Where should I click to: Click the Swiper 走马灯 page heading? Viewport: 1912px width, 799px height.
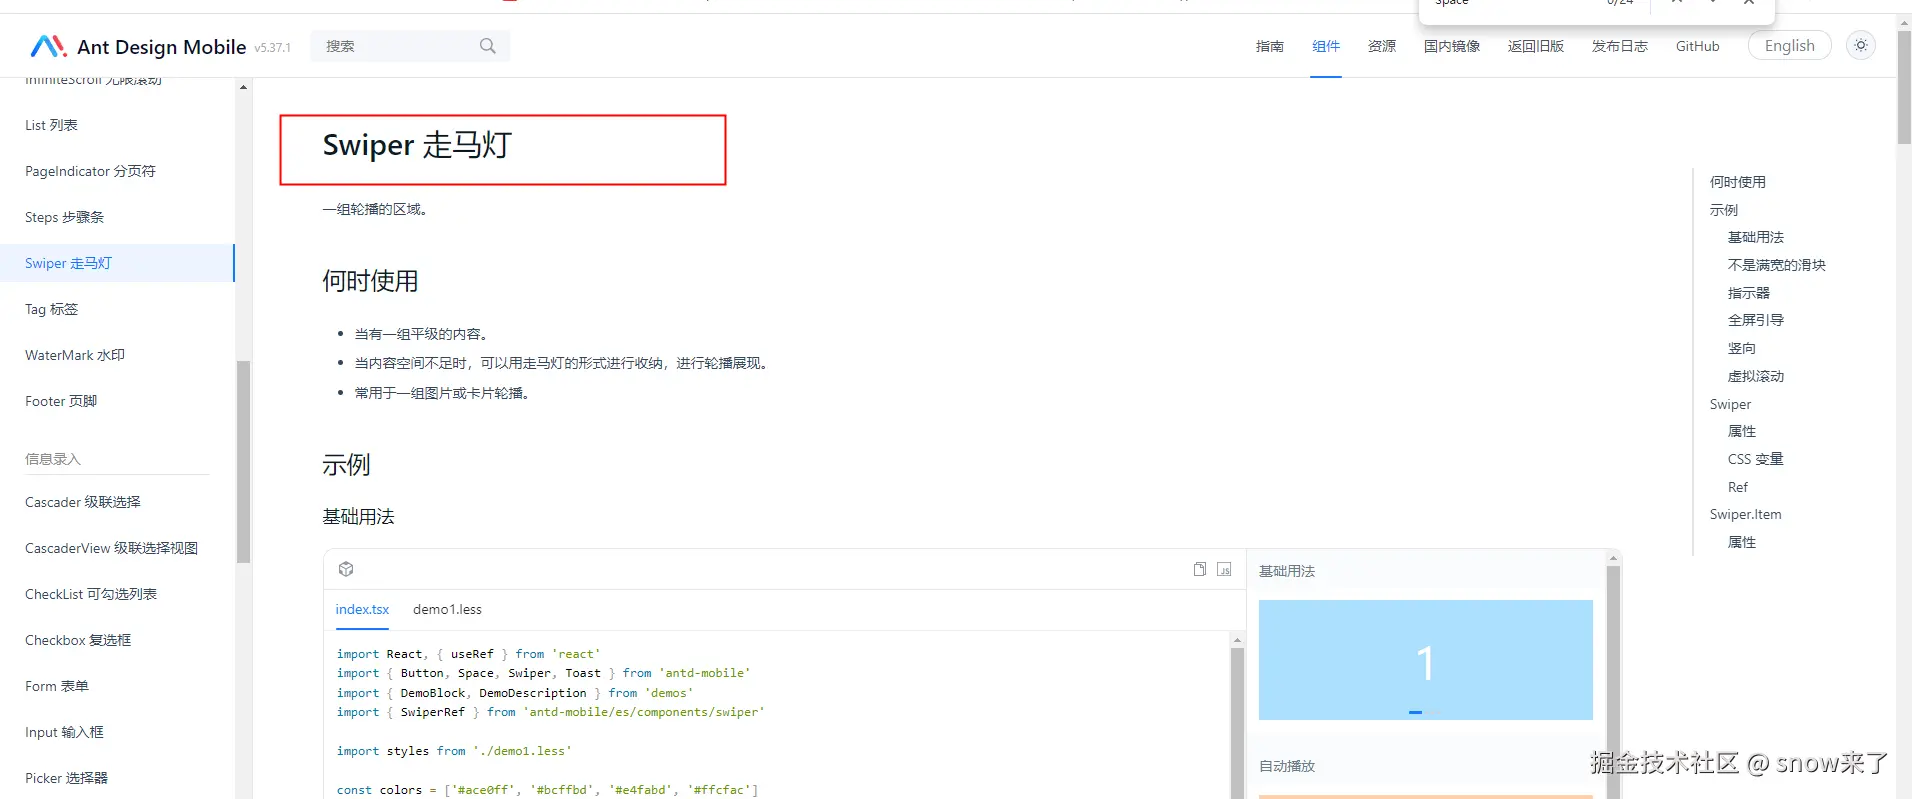pos(417,145)
